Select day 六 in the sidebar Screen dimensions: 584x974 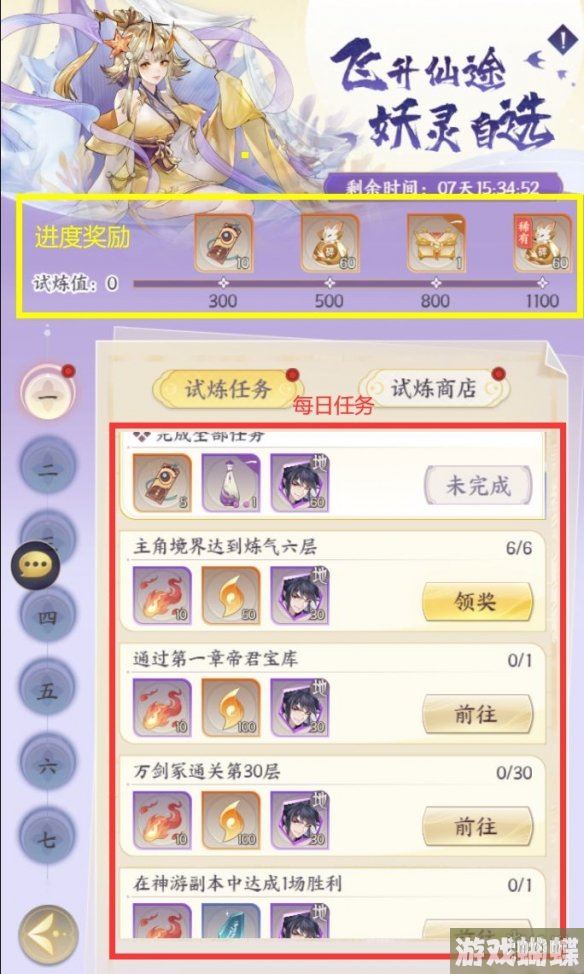click(x=48, y=765)
